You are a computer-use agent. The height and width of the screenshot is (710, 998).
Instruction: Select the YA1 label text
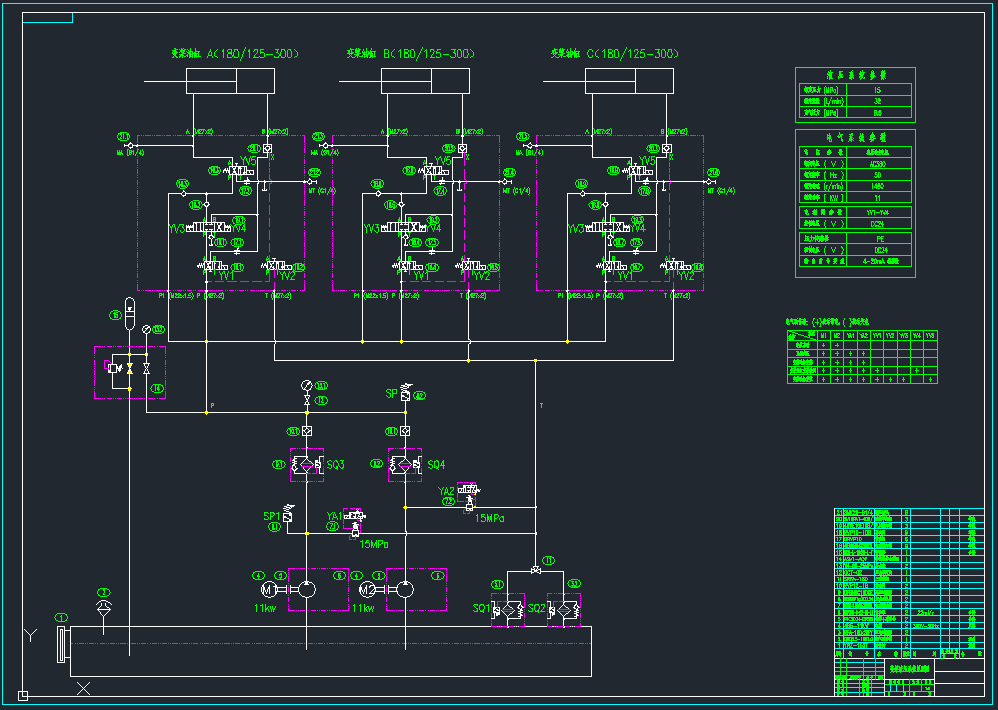335,516
